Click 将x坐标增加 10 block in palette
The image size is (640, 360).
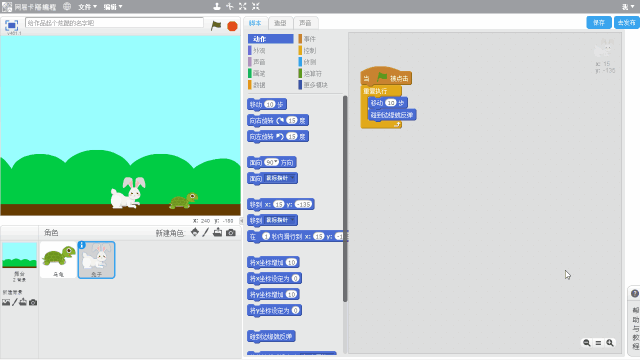273,262
